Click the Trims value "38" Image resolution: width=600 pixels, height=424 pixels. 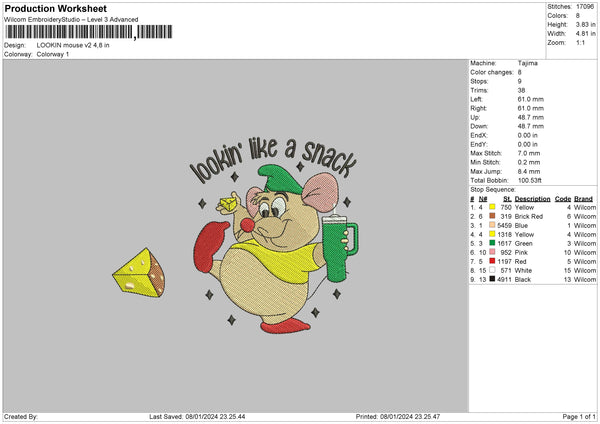click(521, 90)
